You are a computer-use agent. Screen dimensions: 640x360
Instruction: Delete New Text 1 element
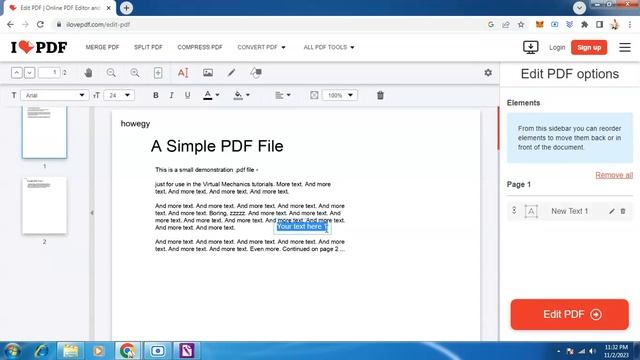point(623,211)
